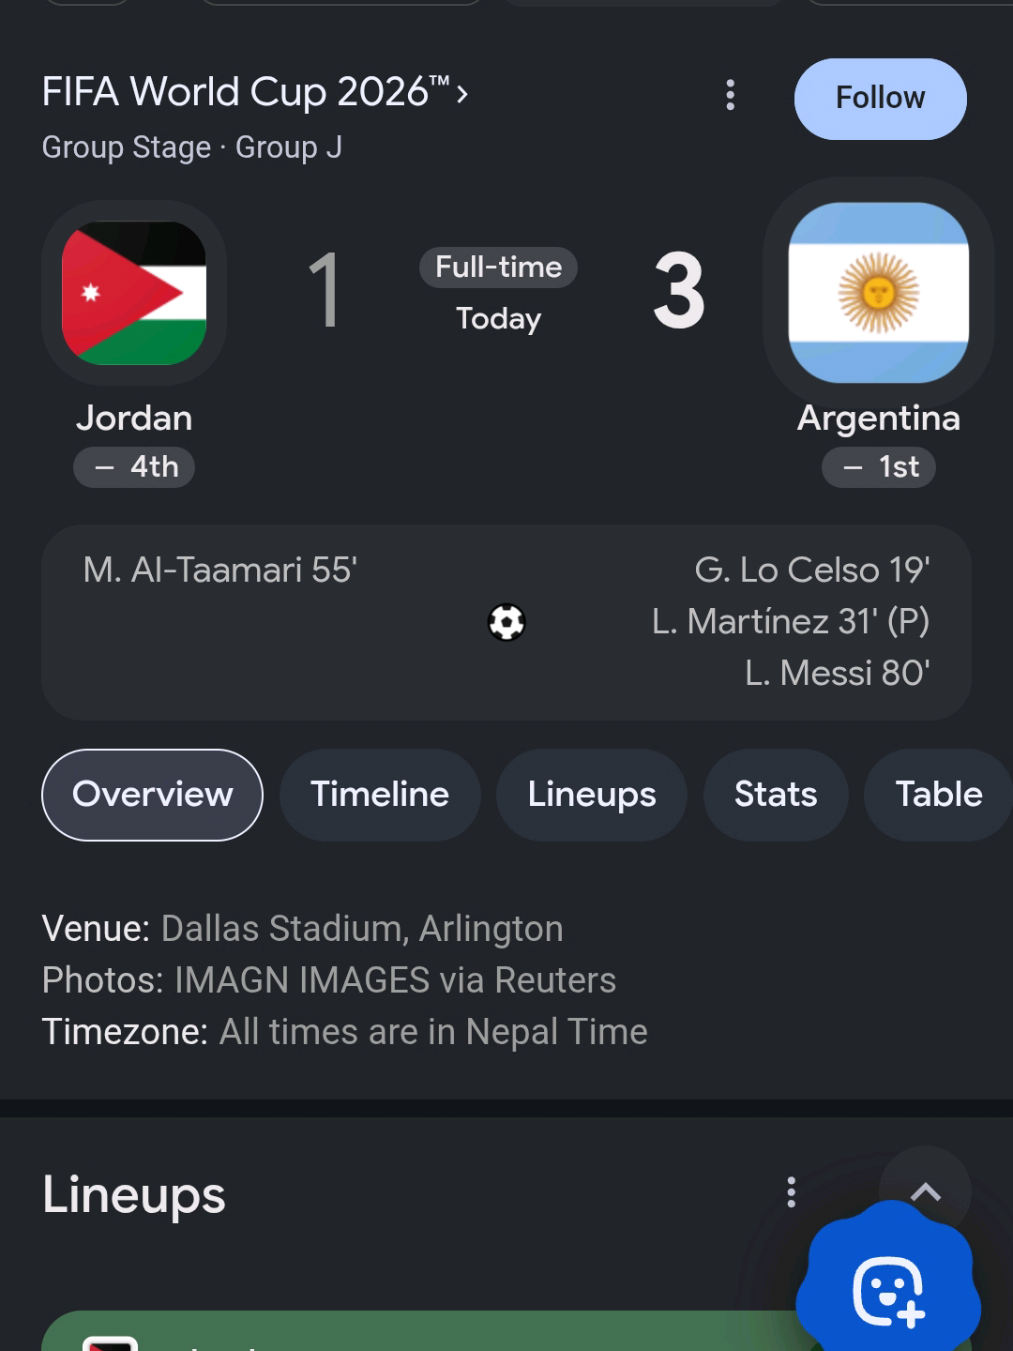Tap the L. Messi 80' goal entry

click(837, 673)
